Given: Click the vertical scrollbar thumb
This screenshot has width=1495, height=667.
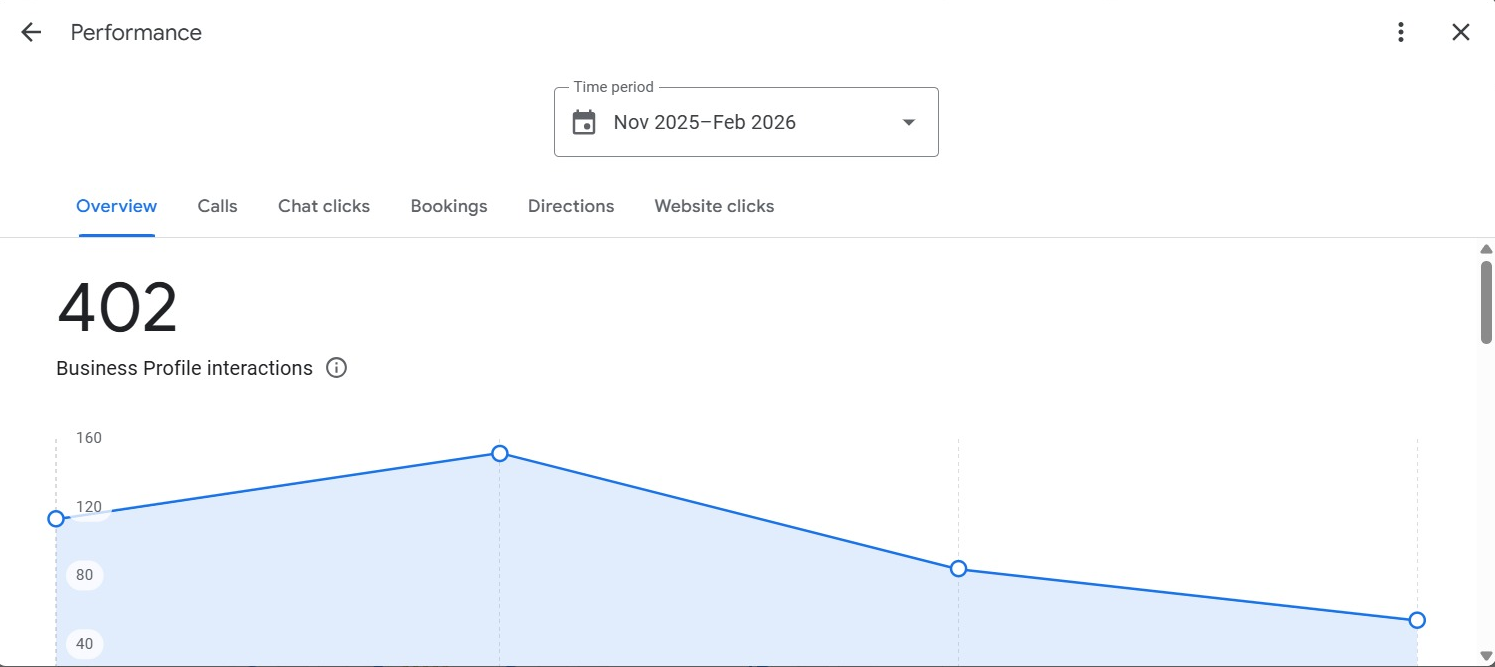Looking at the screenshot, I should (1486, 302).
